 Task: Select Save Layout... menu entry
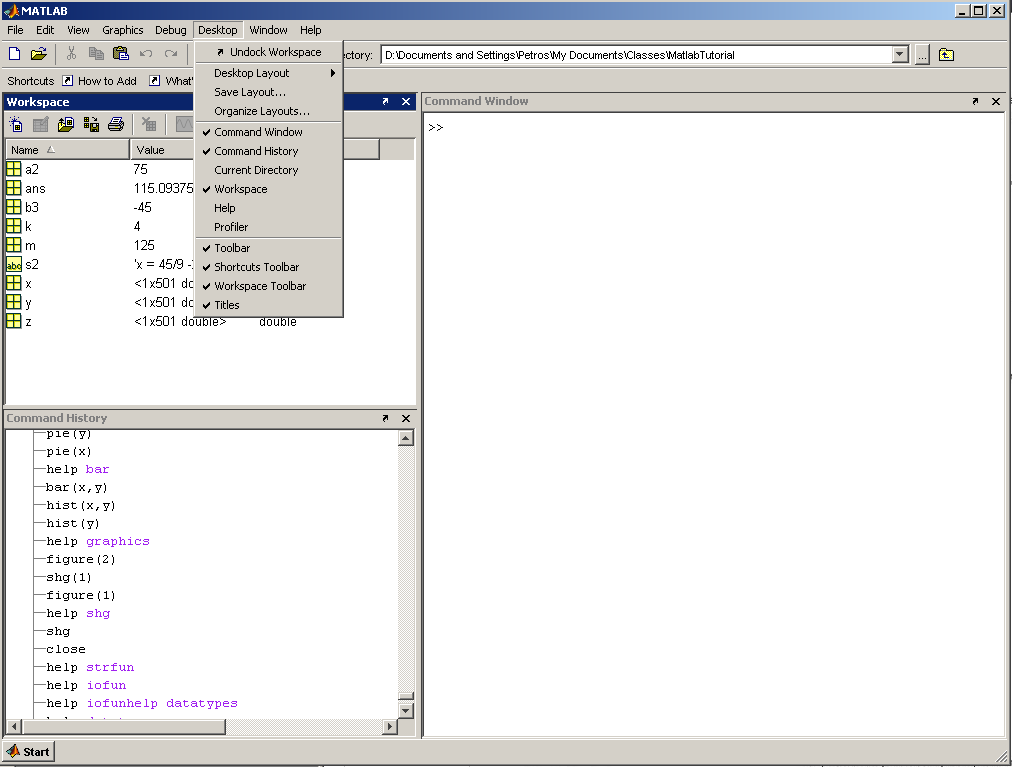268,92
